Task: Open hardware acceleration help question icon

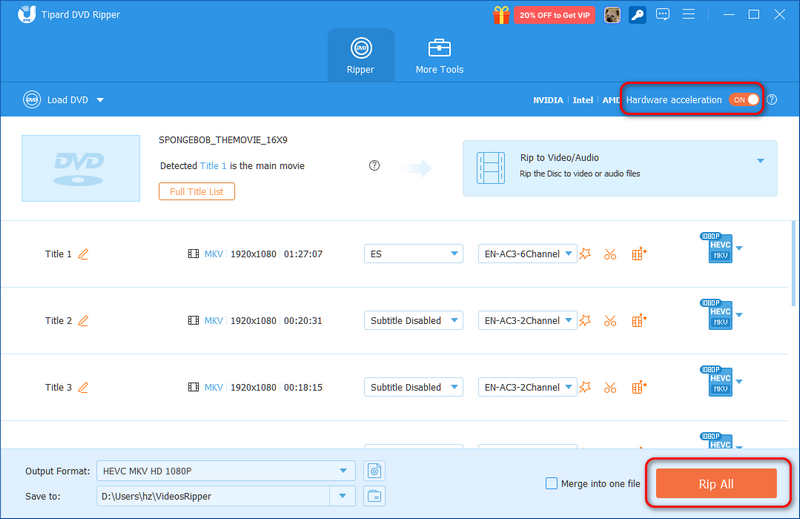Action: tap(772, 100)
